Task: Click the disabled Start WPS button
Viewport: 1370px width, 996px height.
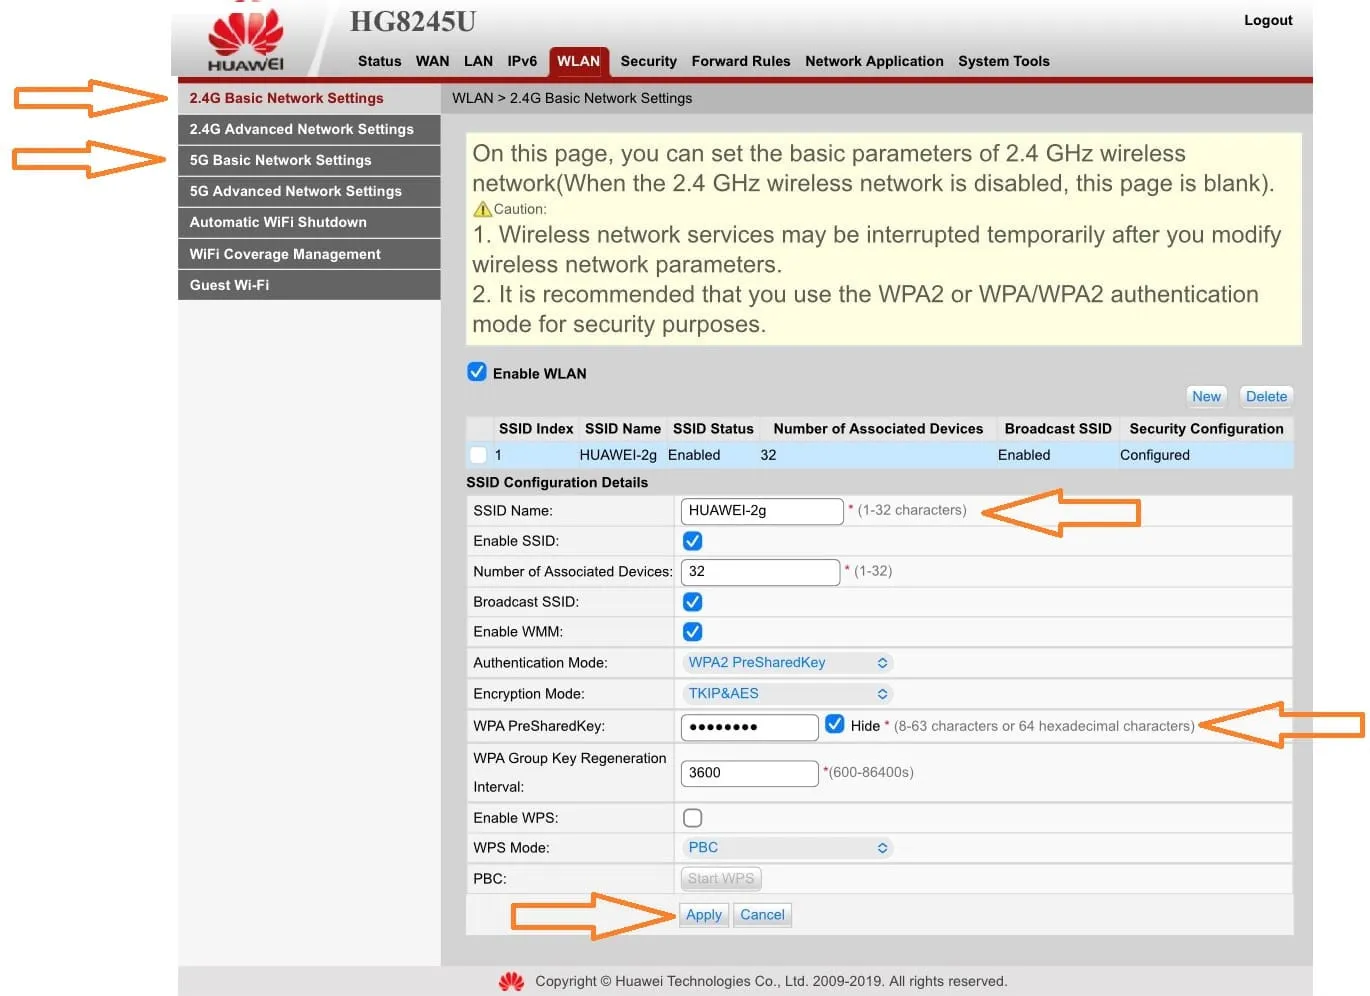Action: [x=721, y=879]
